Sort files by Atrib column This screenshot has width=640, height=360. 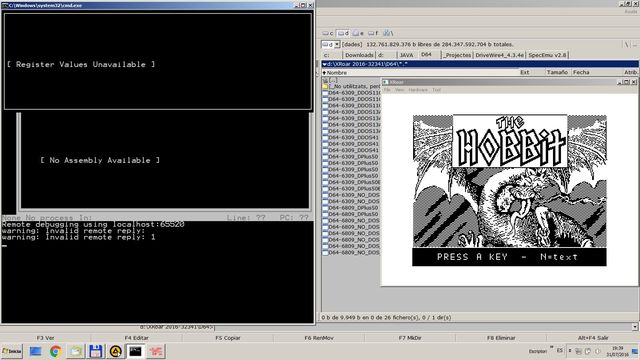pyautogui.click(x=631, y=72)
